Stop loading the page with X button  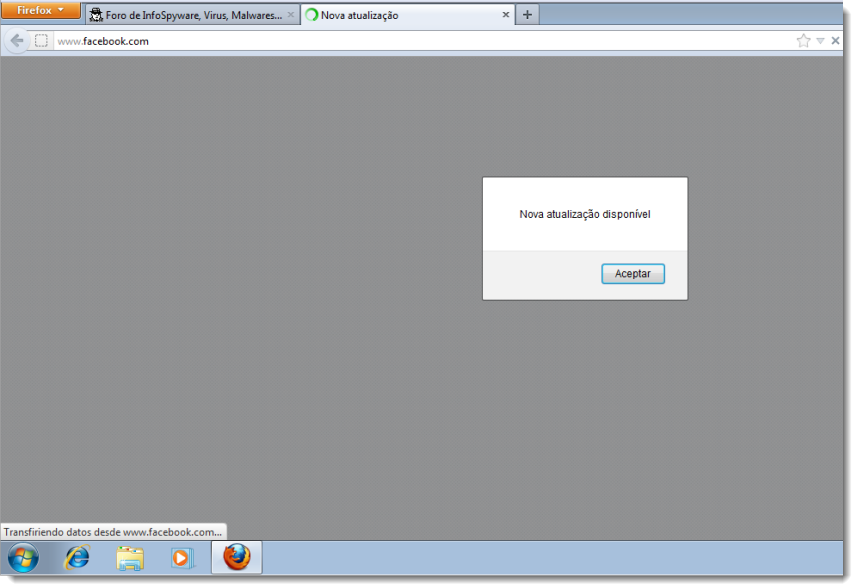tap(836, 41)
